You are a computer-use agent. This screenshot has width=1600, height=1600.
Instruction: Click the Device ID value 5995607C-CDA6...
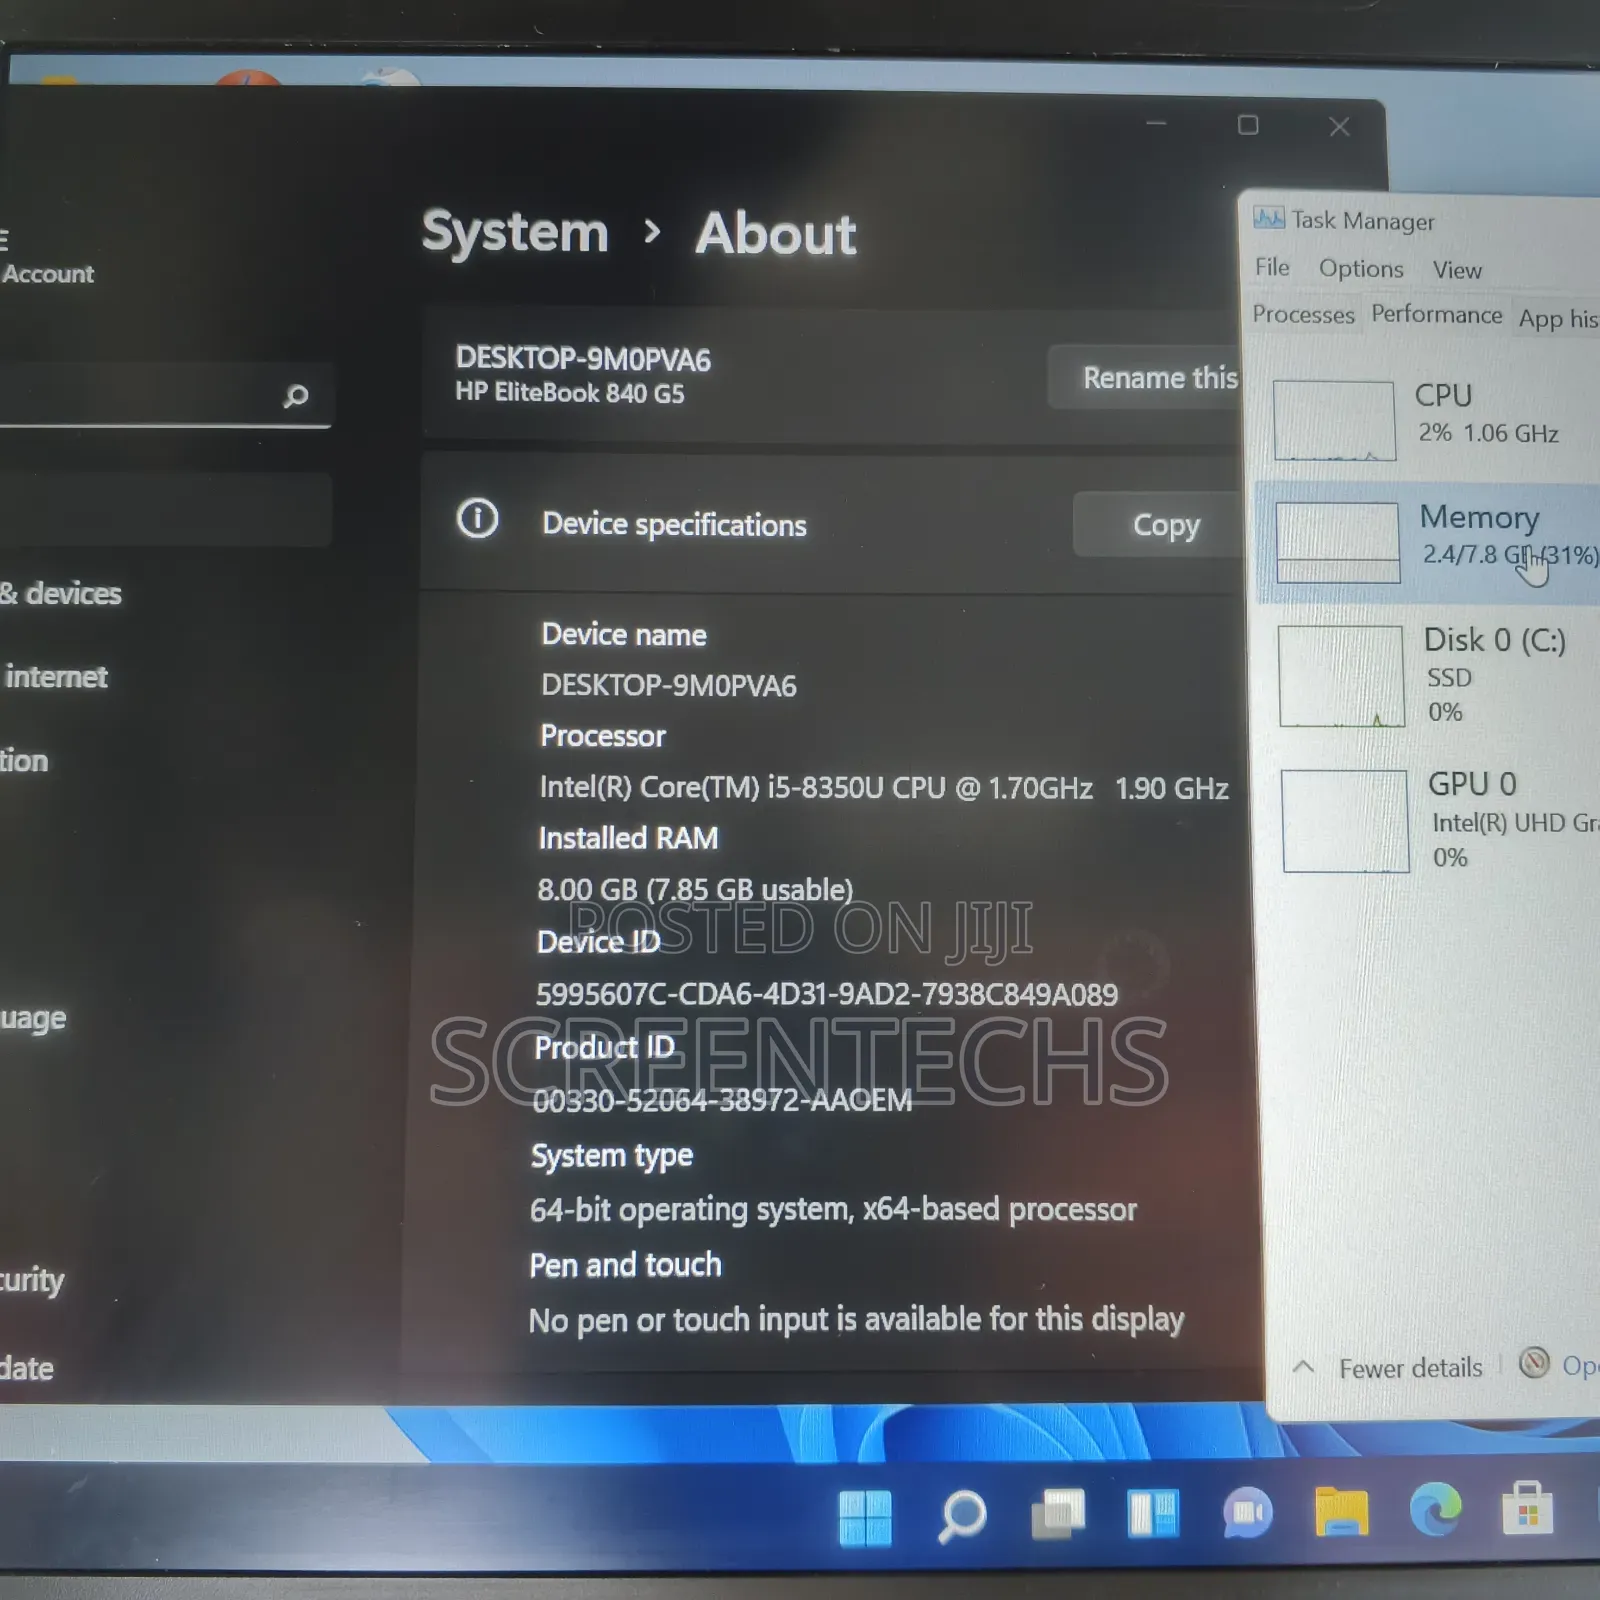(827, 994)
